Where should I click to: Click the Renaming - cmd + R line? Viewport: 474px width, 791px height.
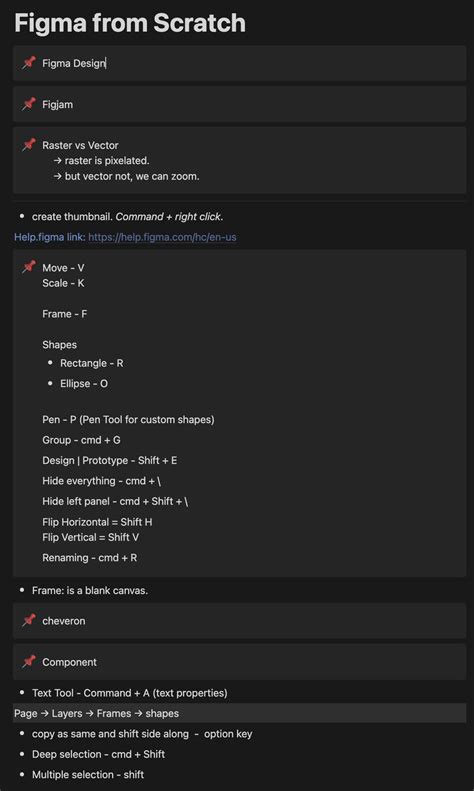coord(89,558)
